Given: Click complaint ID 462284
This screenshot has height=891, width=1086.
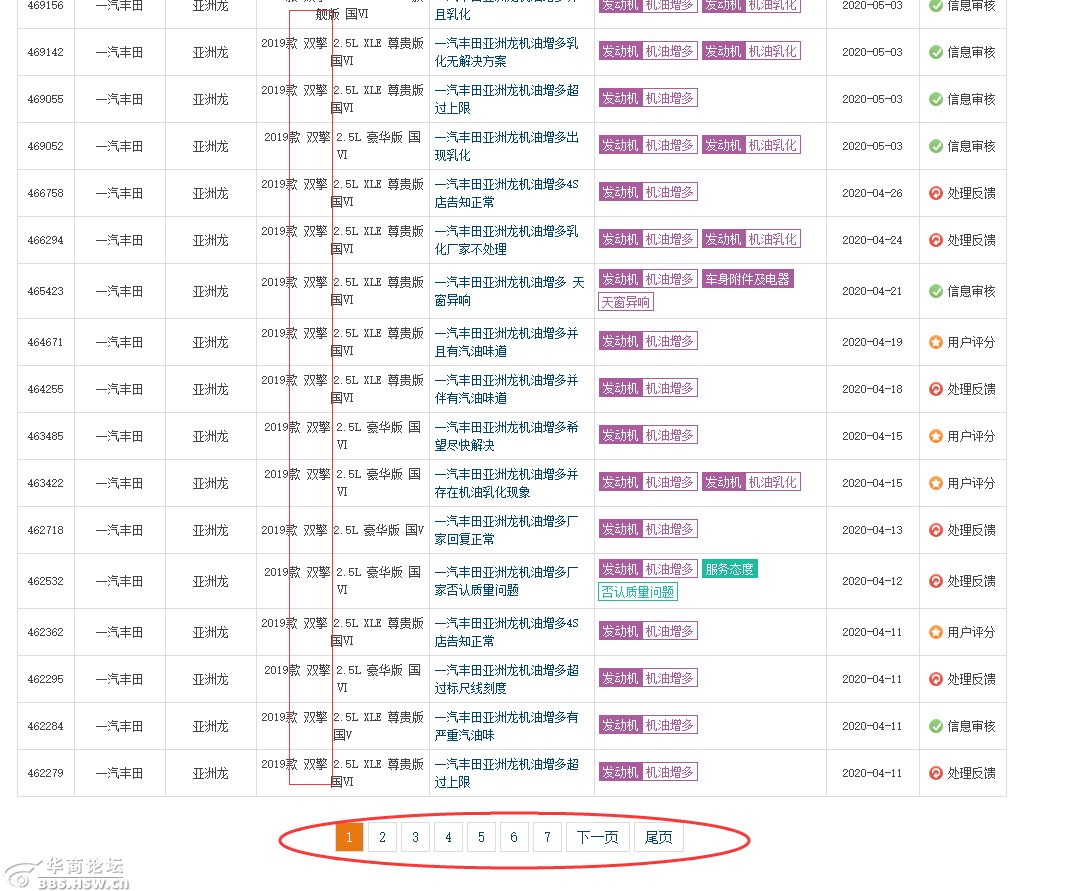Looking at the screenshot, I should click(46, 726).
